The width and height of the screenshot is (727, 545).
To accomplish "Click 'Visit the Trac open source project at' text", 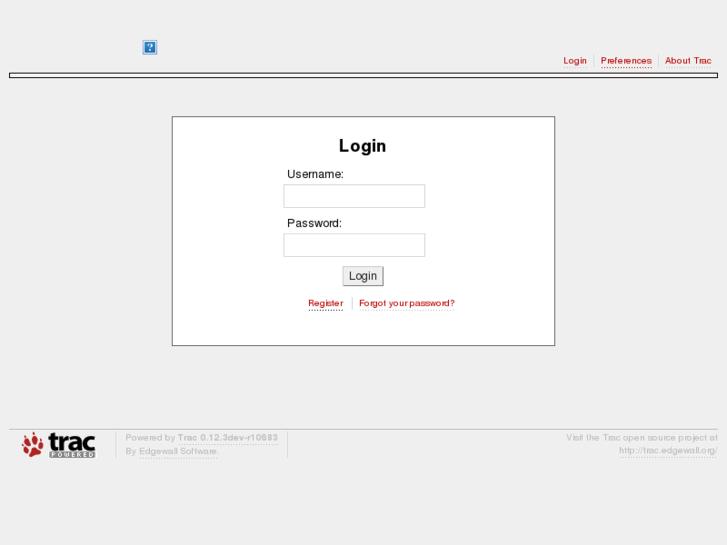I will pyautogui.click(x=642, y=438).
